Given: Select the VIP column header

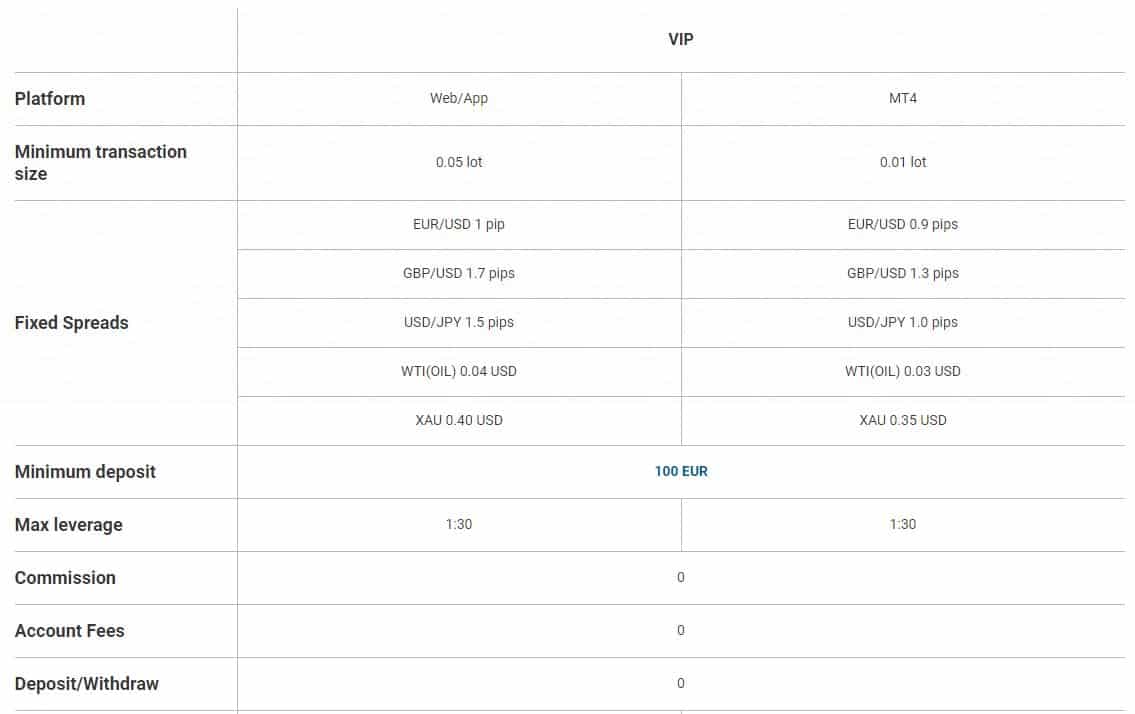Looking at the screenshot, I should pyautogui.click(x=681, y=40).
